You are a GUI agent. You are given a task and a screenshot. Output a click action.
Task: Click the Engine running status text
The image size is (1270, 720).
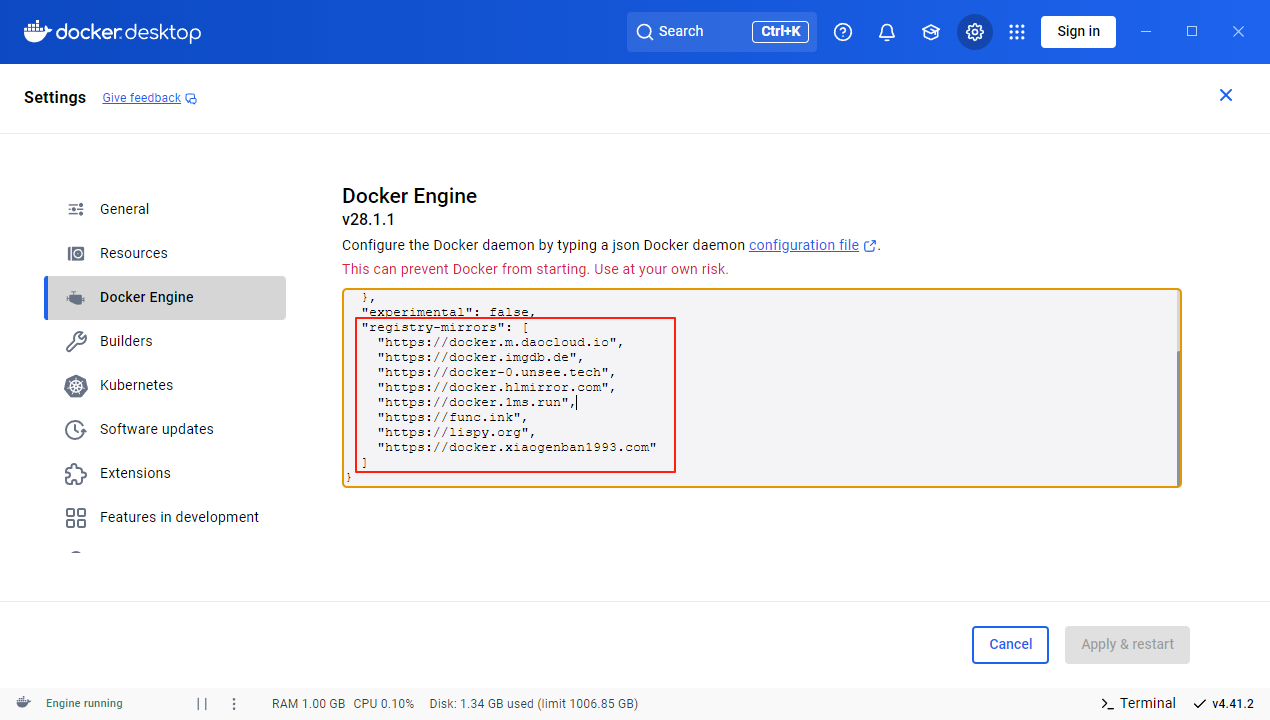[x=84, y=704]
